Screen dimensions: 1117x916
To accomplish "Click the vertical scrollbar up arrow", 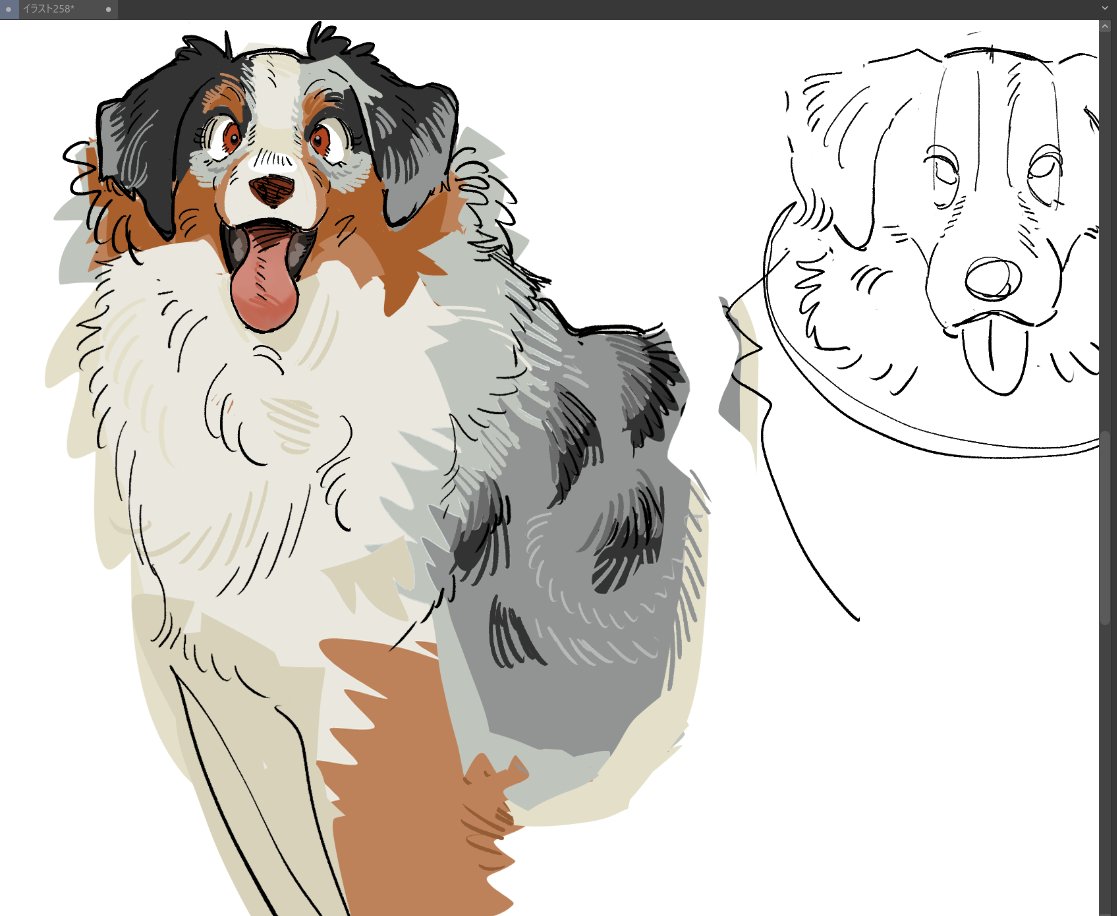I will pyautogui.click(x=1107, y=26).
